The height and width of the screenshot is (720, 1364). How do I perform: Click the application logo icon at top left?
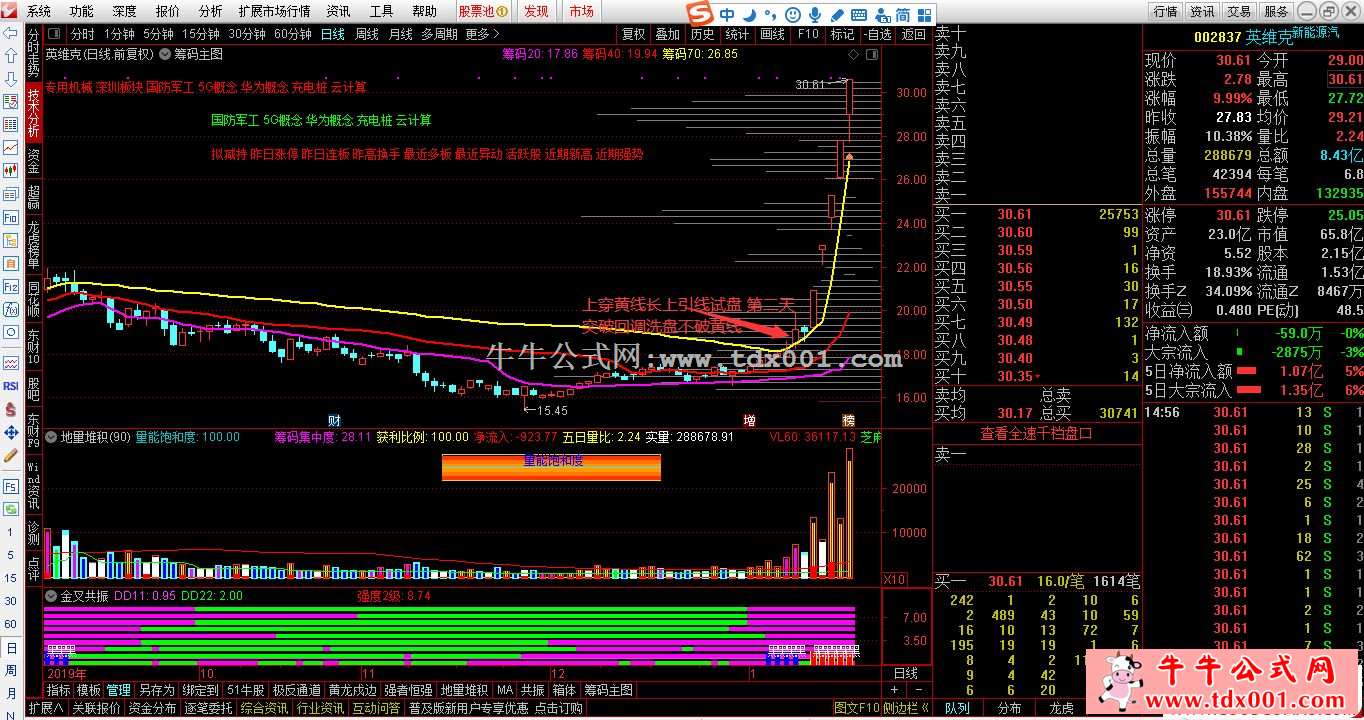[11, 11]
